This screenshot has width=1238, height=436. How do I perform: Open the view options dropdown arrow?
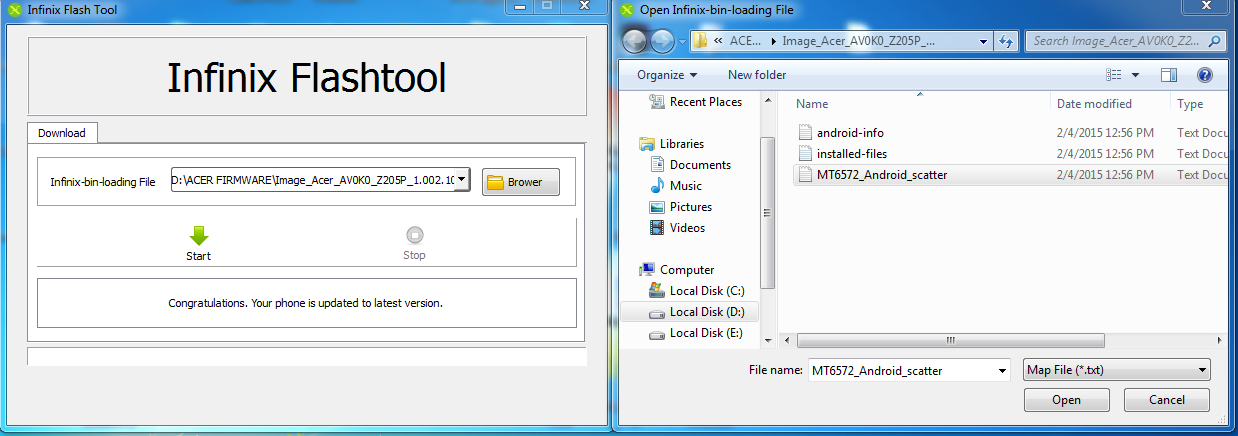[1135, 75]
